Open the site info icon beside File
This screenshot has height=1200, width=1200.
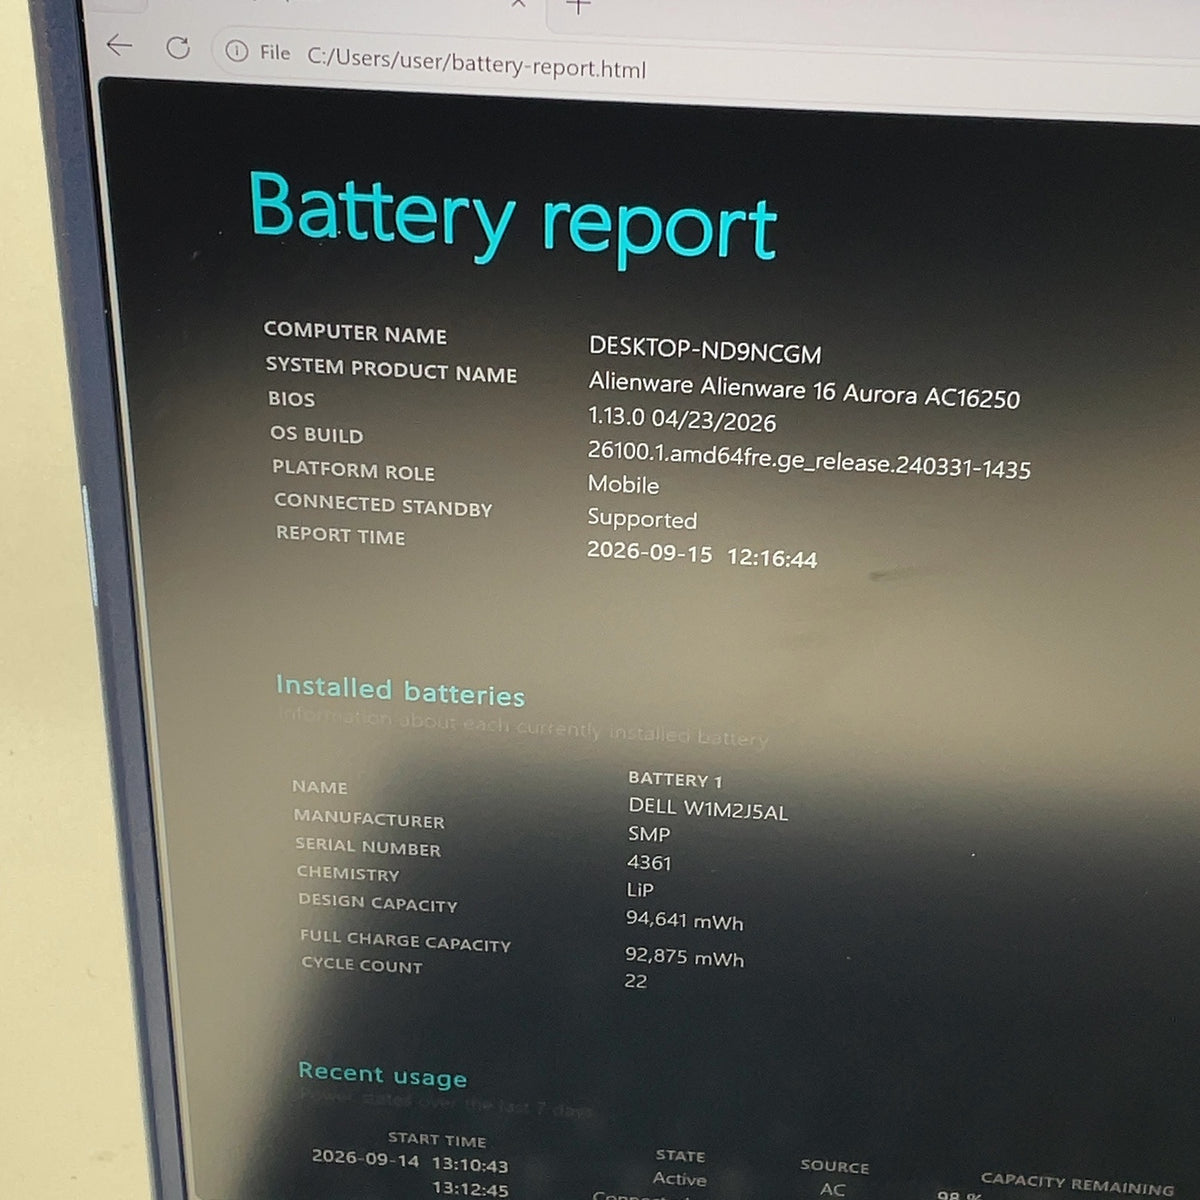click(237, 51)
